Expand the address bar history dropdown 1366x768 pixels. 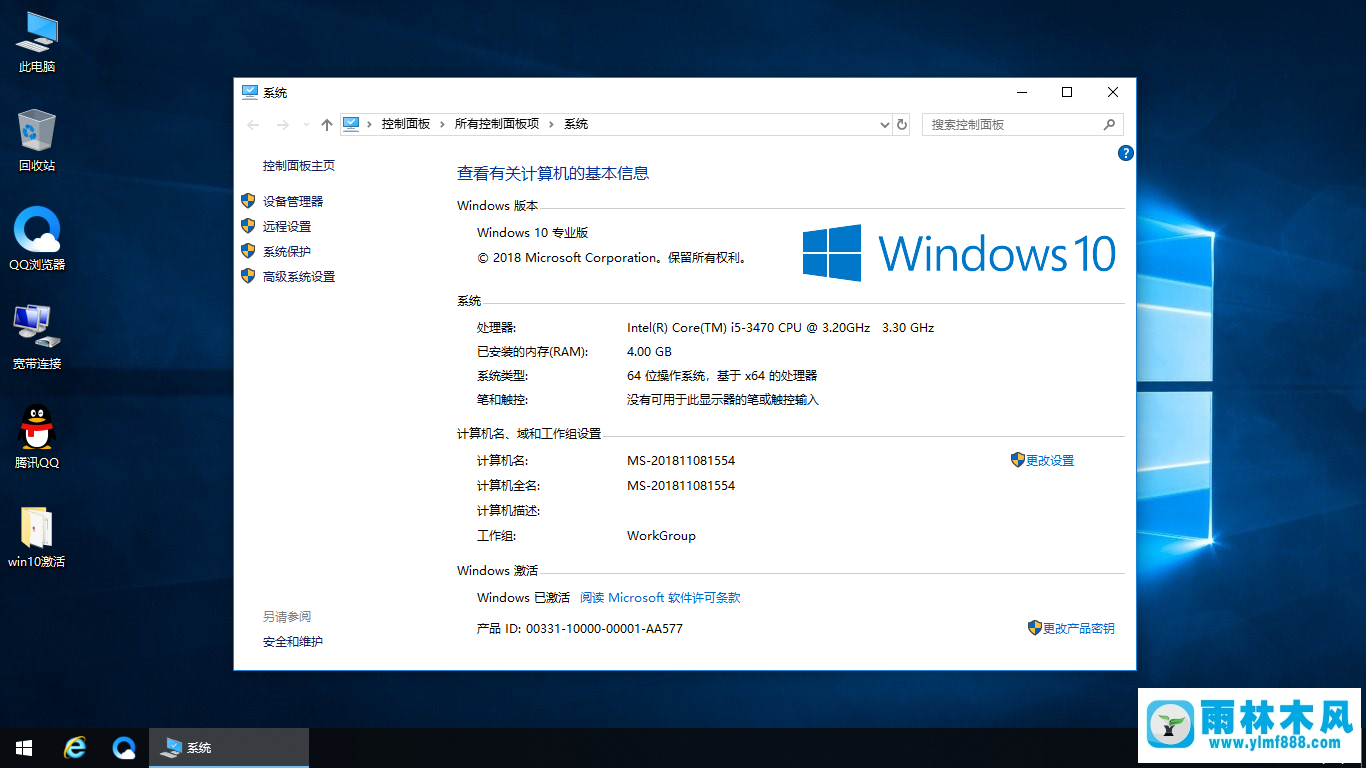coord(884,125)
